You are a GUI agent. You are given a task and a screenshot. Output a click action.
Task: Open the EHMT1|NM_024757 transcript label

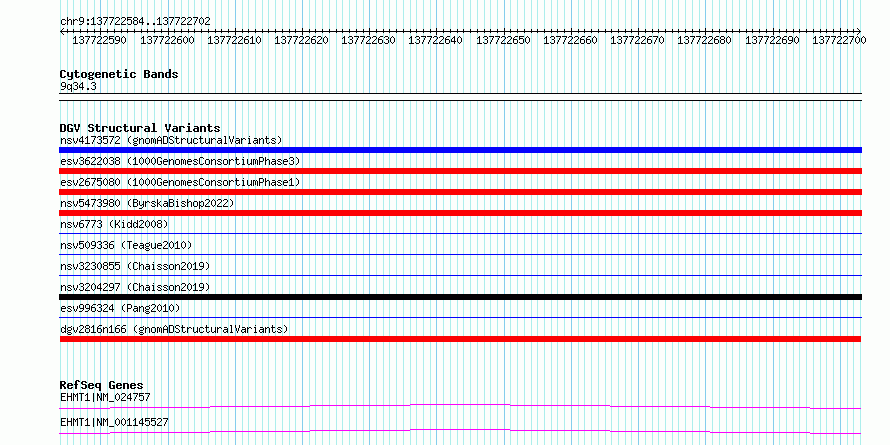point(105,397)
